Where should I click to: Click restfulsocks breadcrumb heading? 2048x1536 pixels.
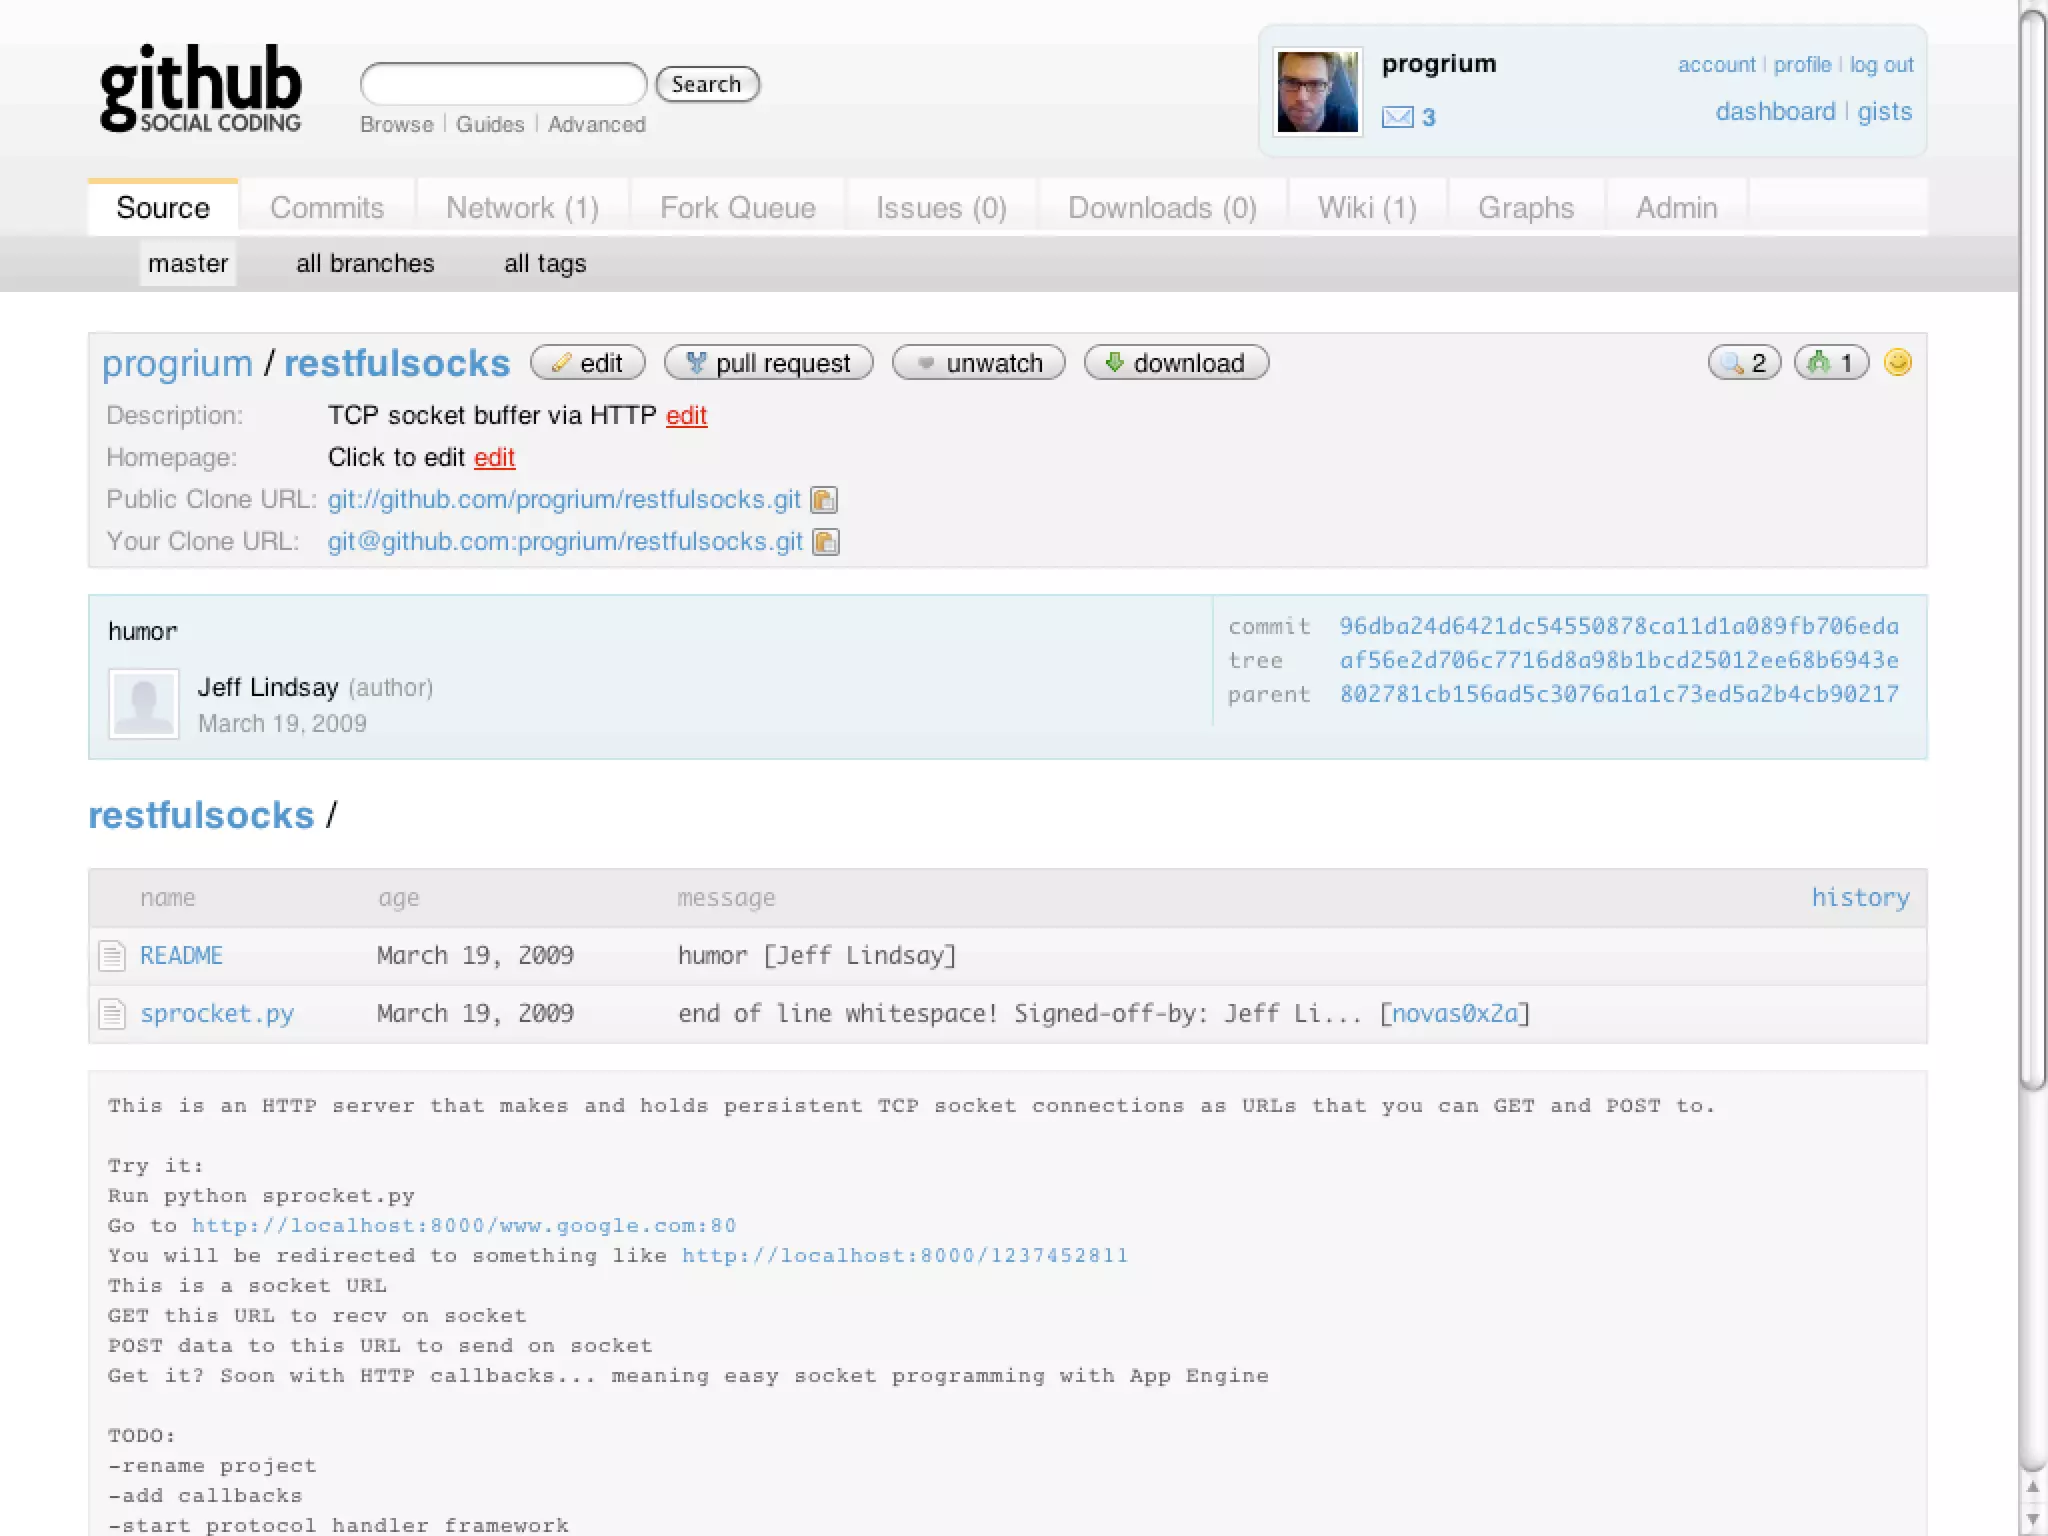[201, 815]
